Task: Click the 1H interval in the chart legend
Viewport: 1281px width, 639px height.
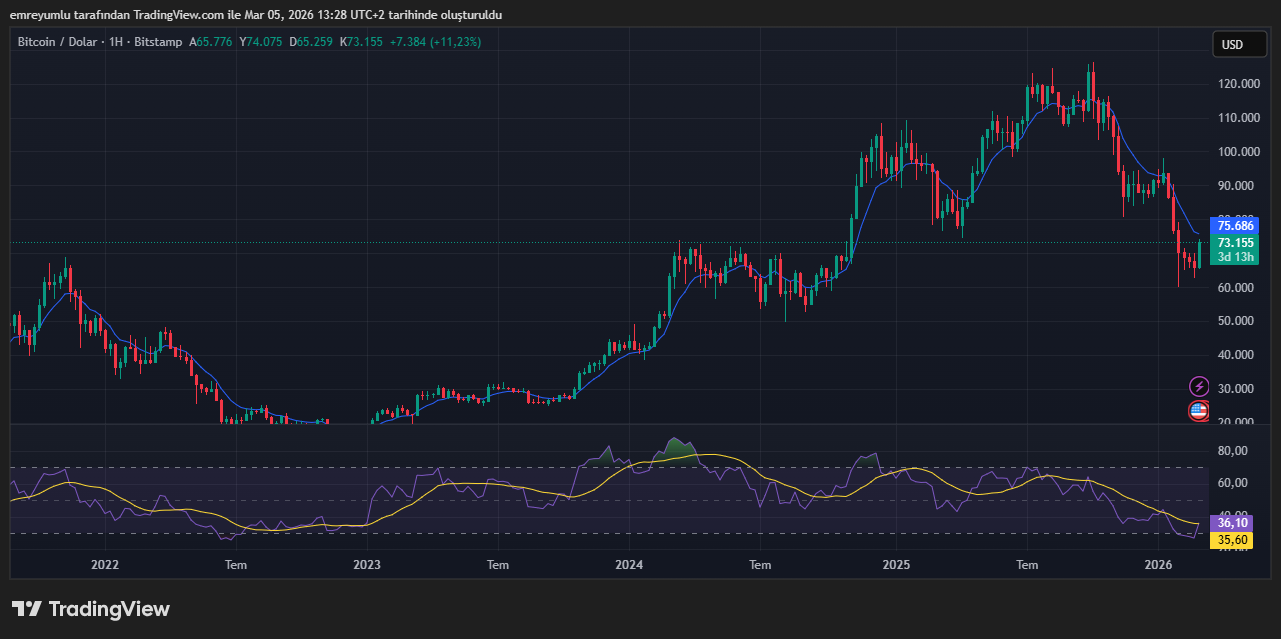Action: tap(117, 42)
